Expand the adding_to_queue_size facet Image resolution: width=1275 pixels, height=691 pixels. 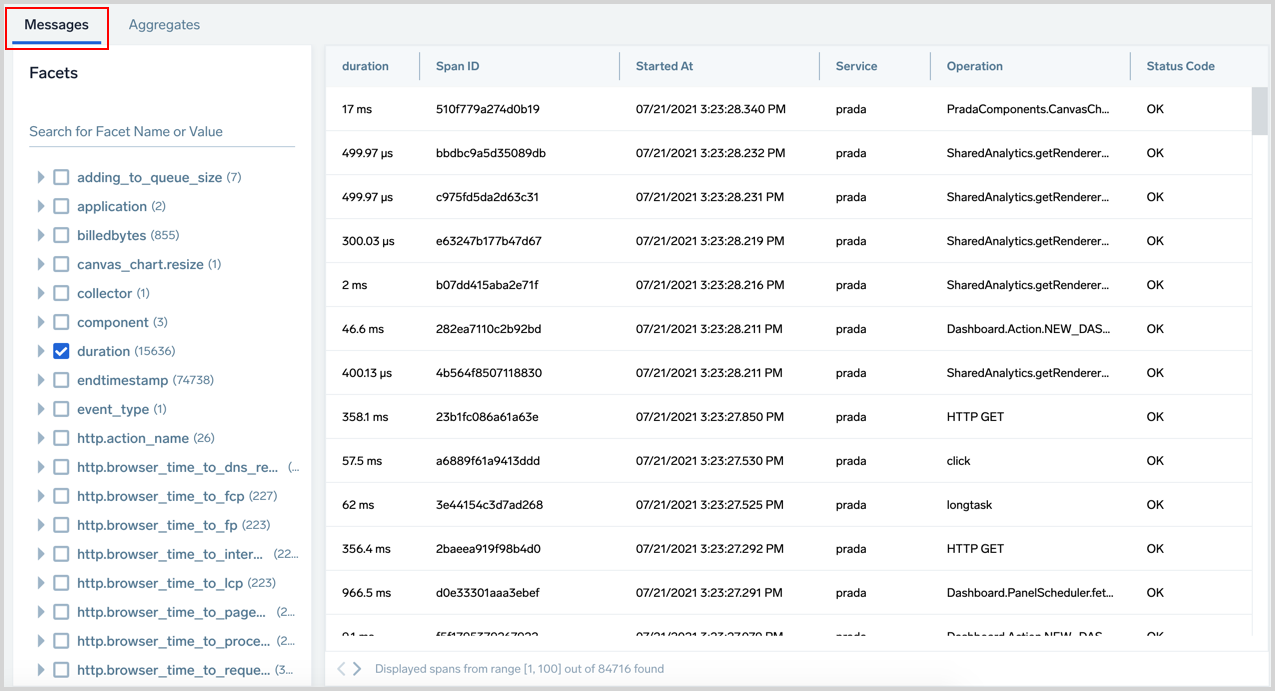pos(41,177)
